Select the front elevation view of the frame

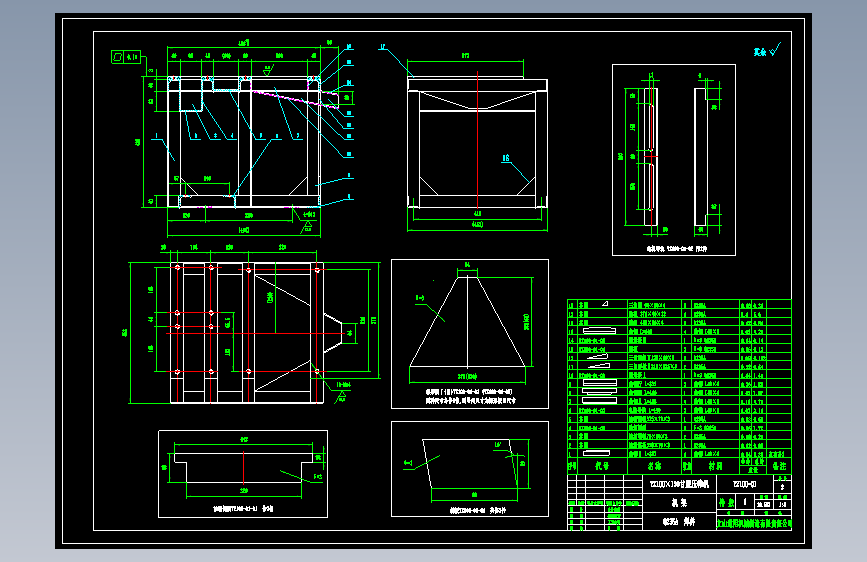pyautogui.click(x=244, y=142)
